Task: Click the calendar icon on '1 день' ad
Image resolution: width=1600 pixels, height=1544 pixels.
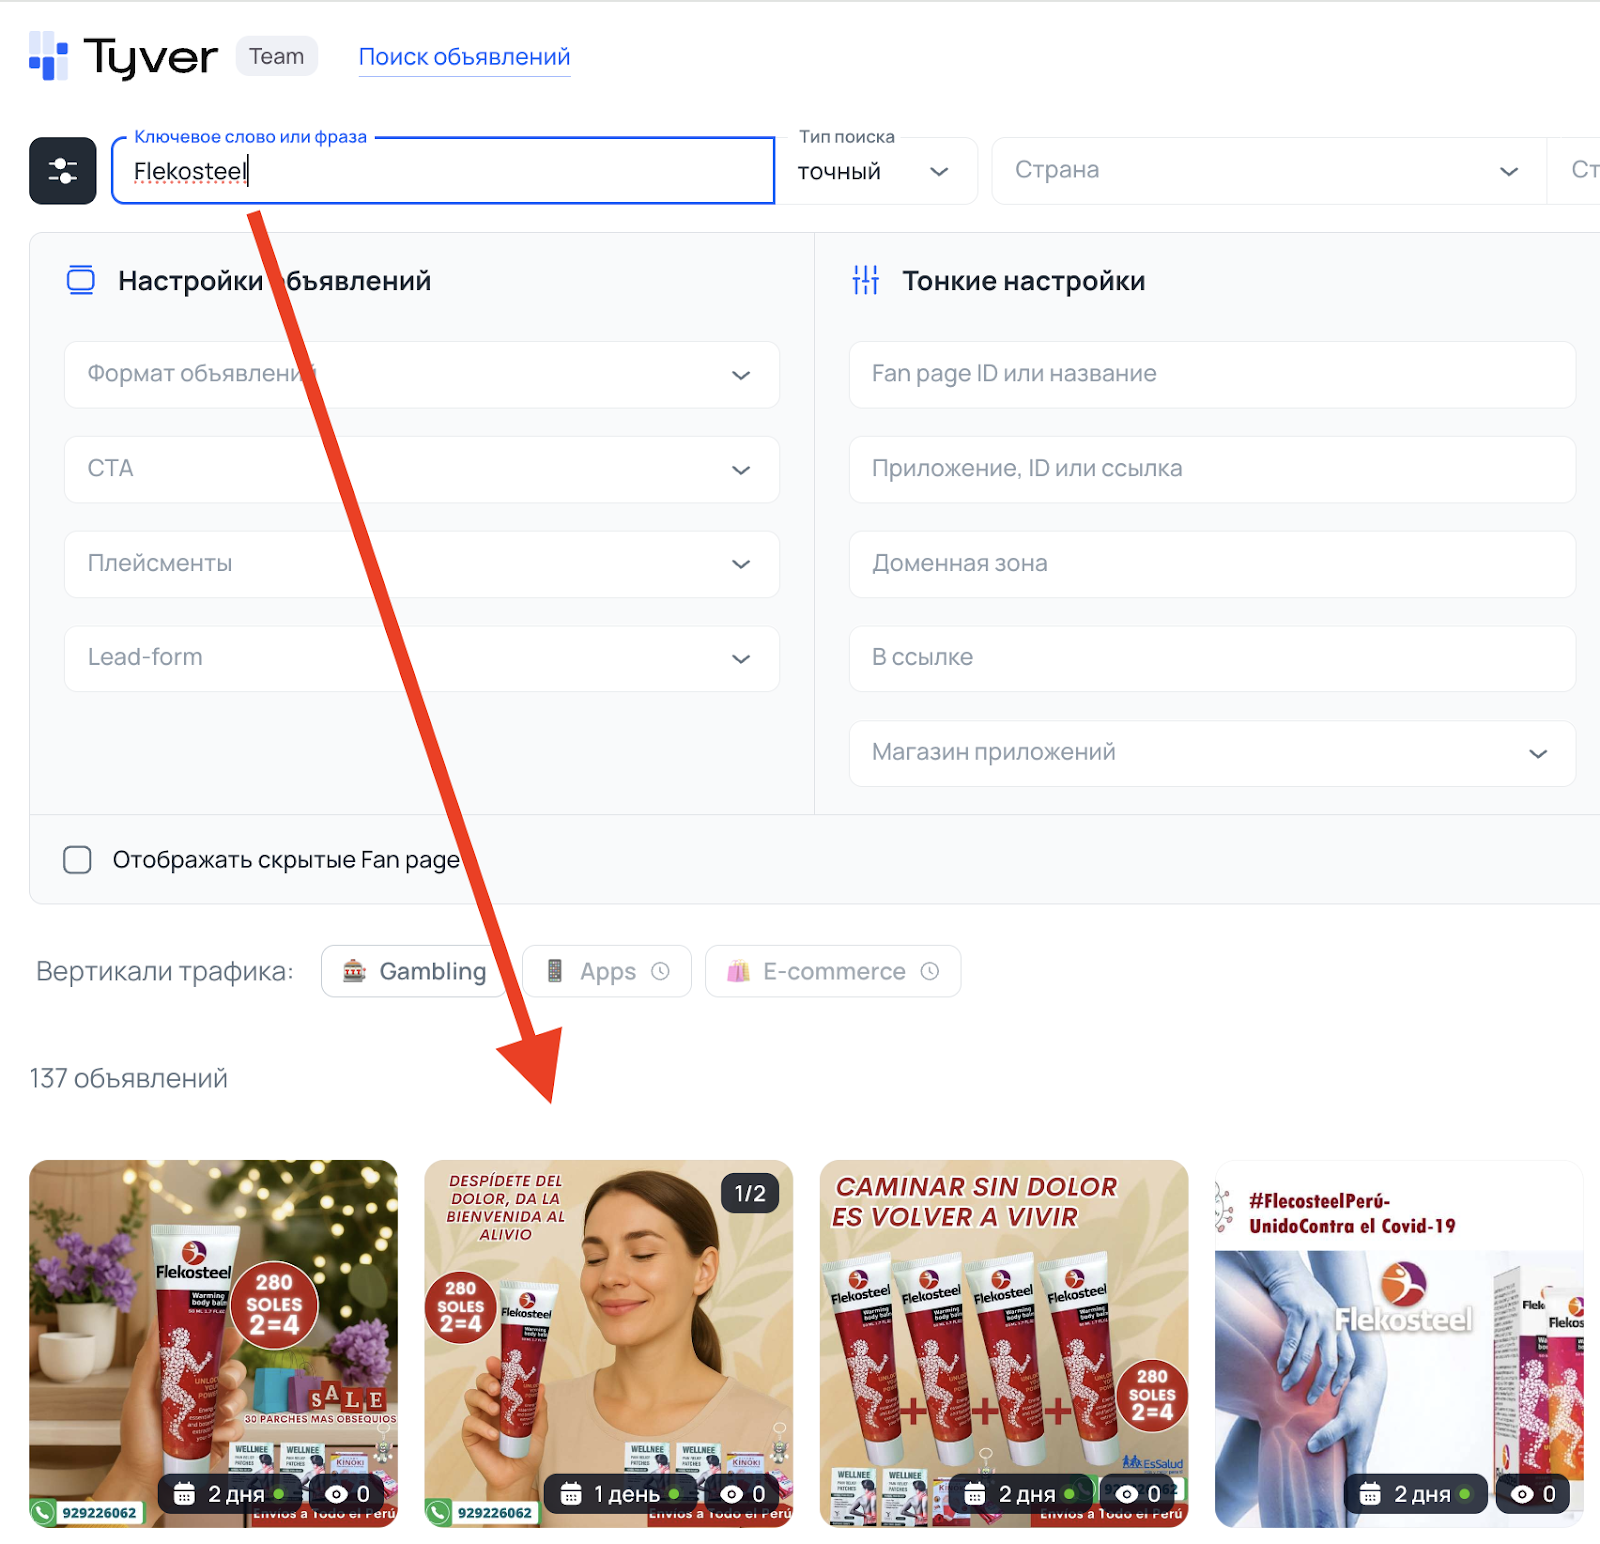Action: coord(571,1494)
